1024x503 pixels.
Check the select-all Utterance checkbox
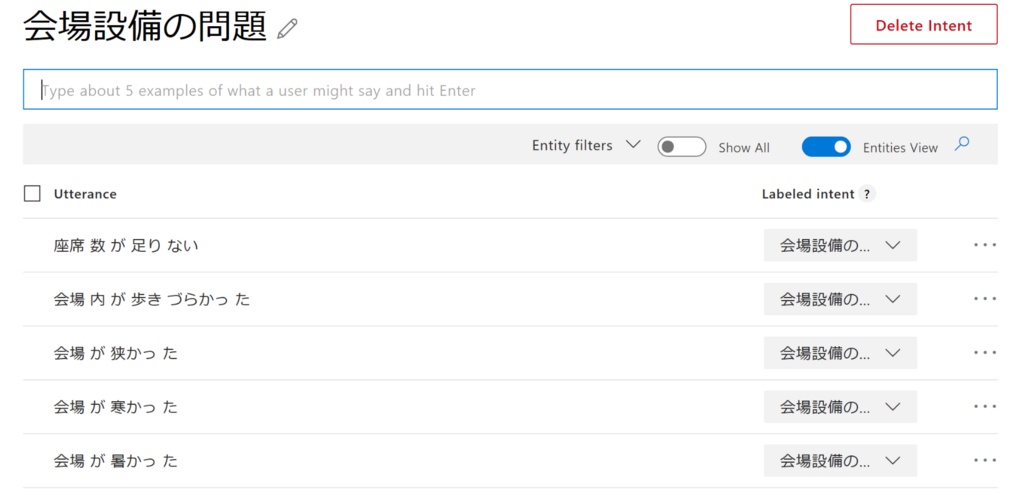(x=32, y=194)
